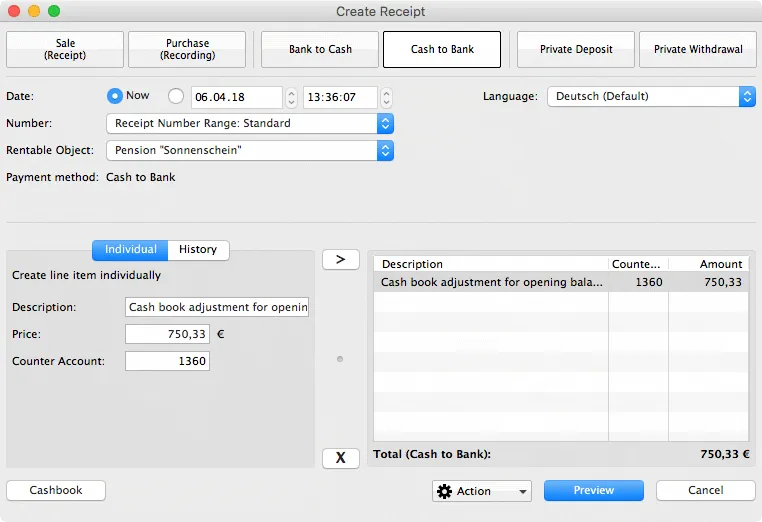Screen dimensions: 762x522
Task: Select Bank to Cash type
Action: [x=320, y=49]
